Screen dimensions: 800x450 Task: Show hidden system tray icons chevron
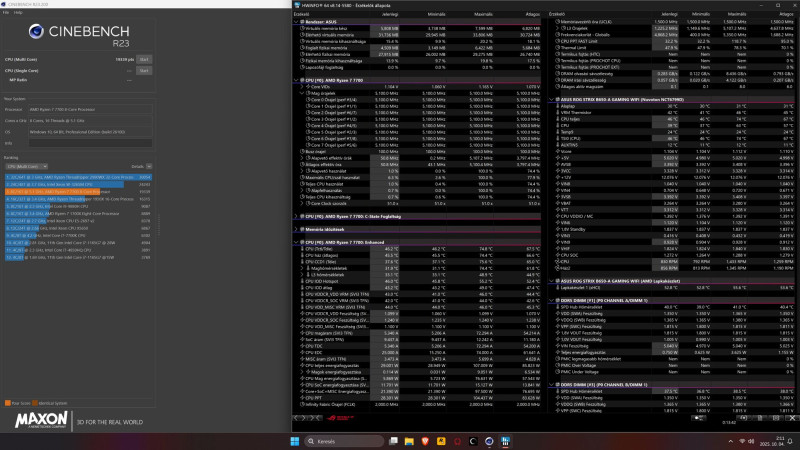[x=731, y=441]
